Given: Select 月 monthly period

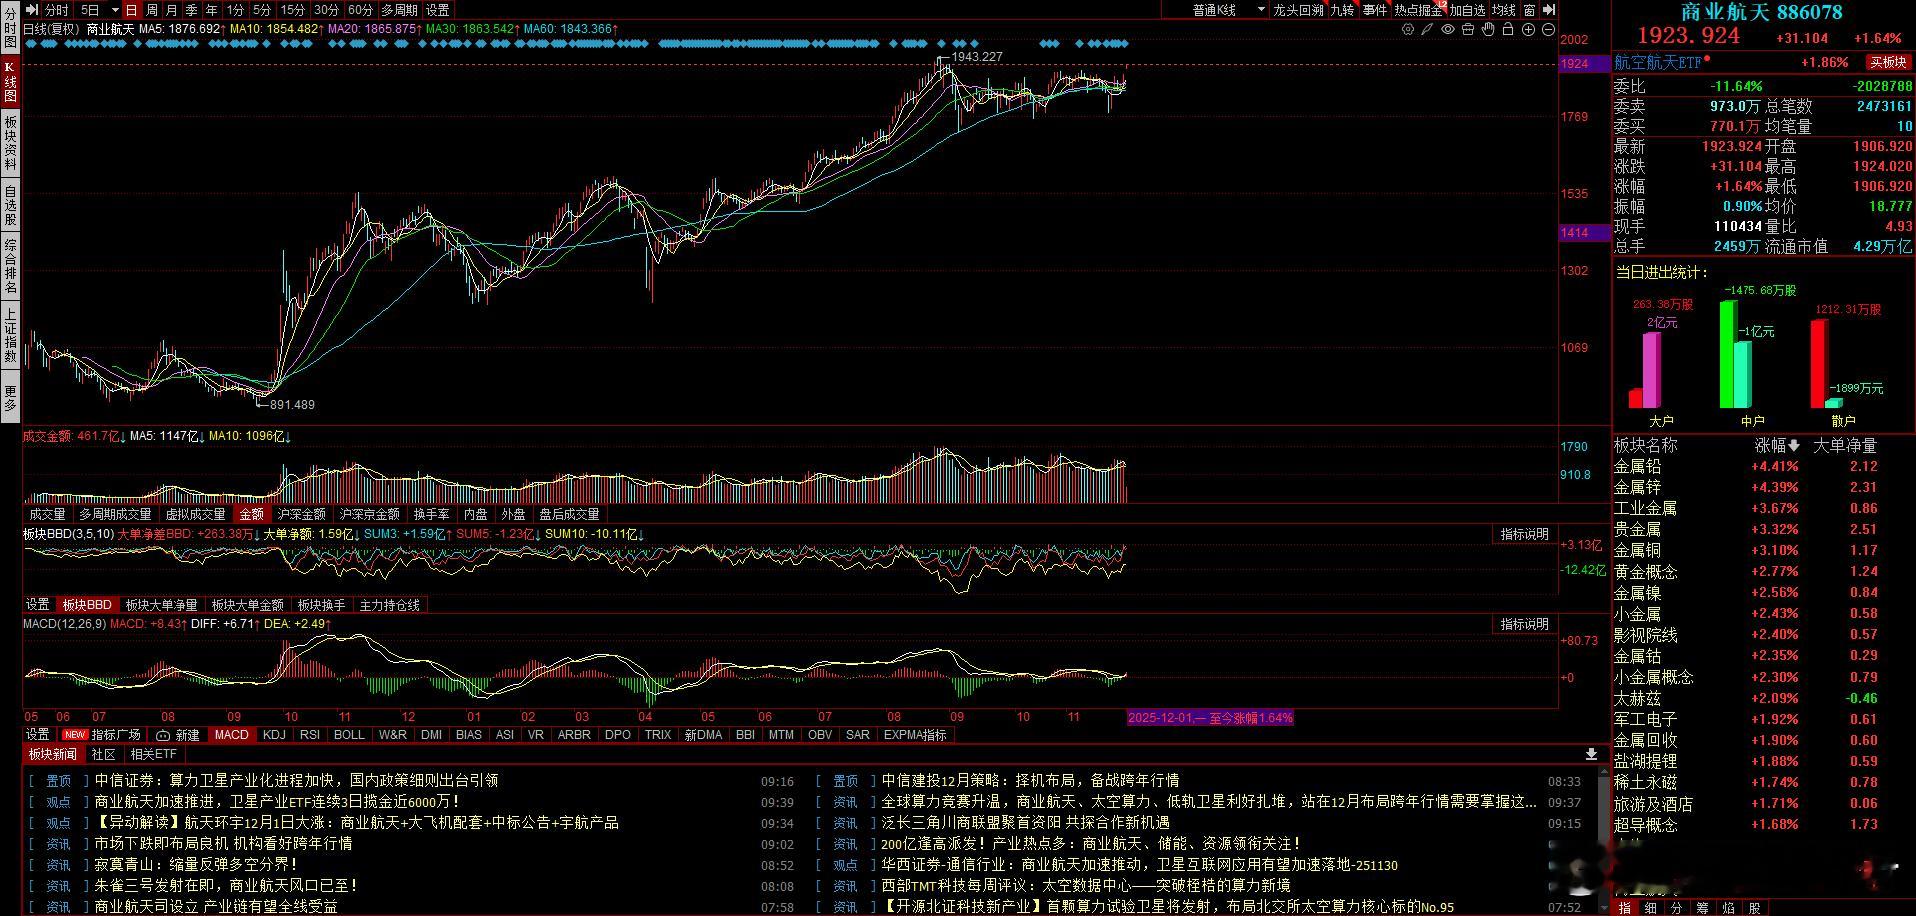Looking at the screenshot, I should (172, 10).
